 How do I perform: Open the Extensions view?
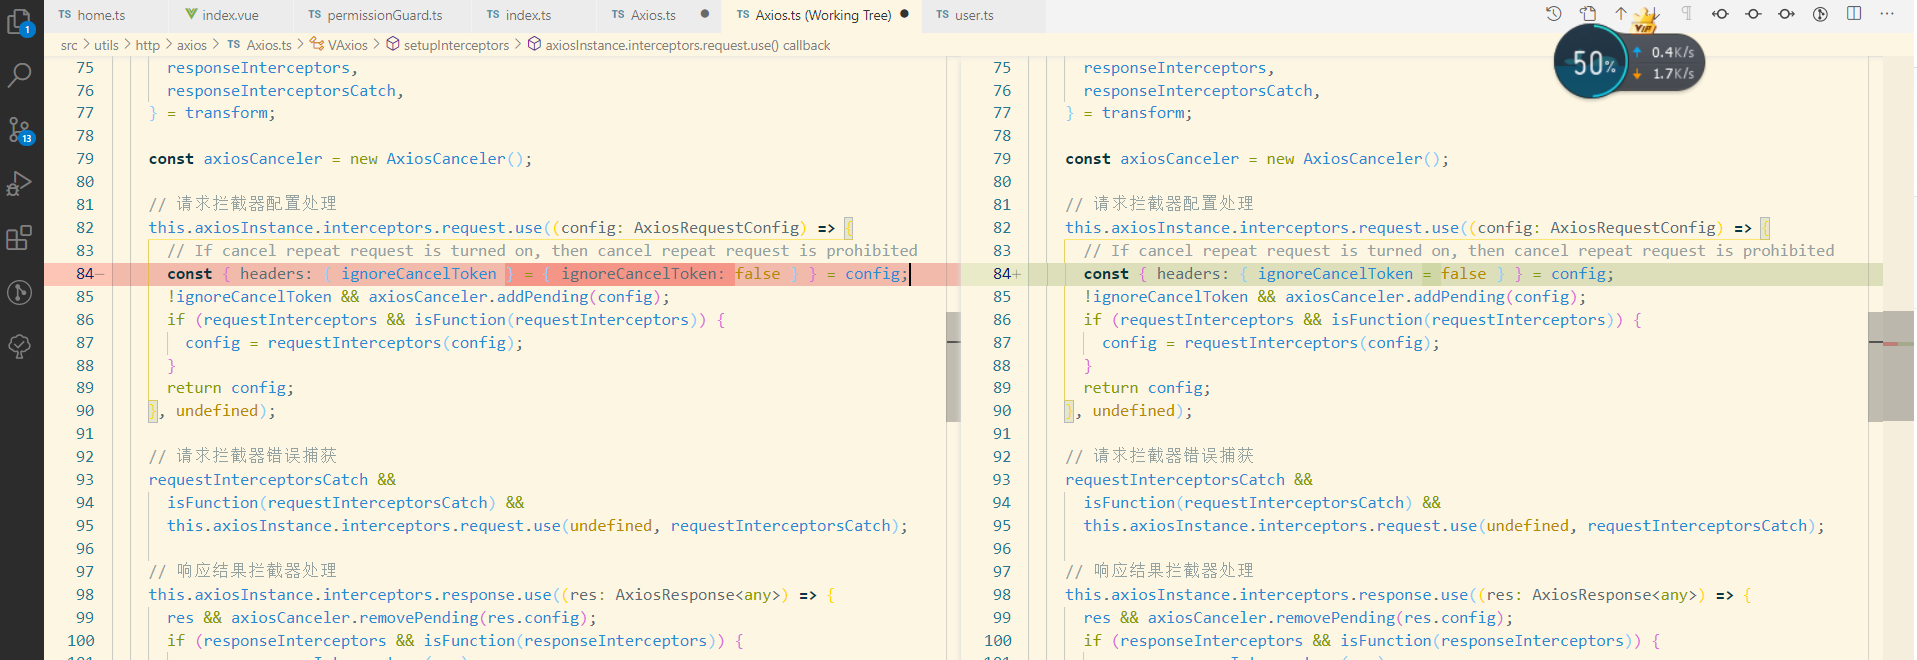20,238
